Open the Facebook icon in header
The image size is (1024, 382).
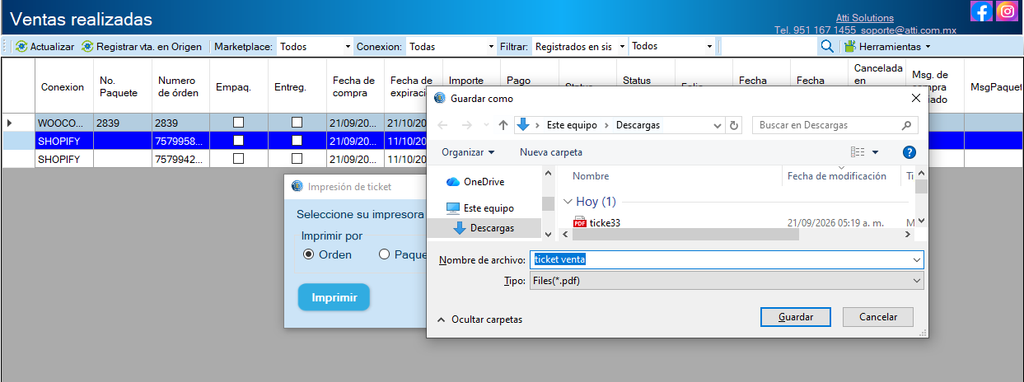click(981, 11)
